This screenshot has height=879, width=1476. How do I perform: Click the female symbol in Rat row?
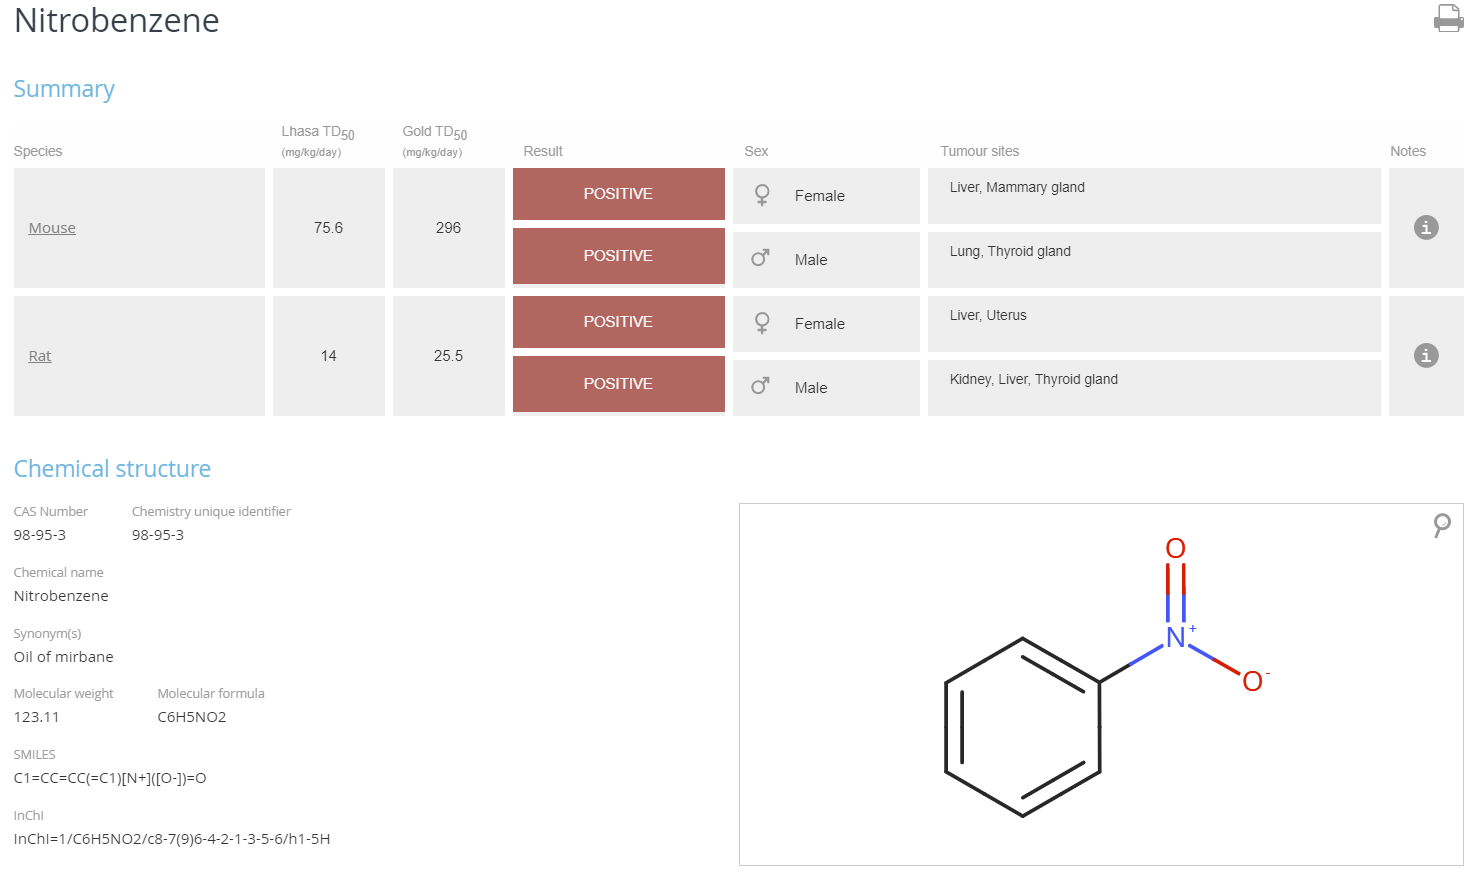(x=762, y=323)
